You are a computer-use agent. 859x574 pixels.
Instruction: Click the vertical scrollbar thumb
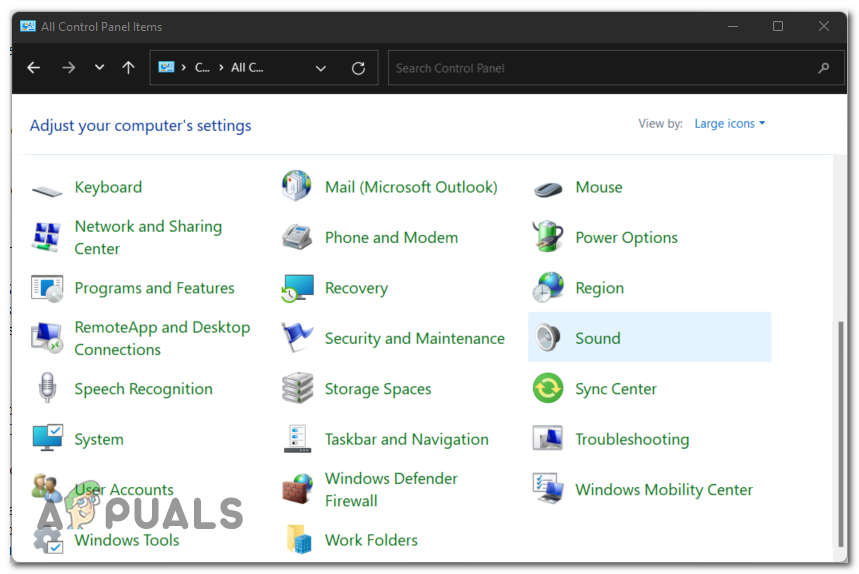pyautogui.click(x=840, y=434)
